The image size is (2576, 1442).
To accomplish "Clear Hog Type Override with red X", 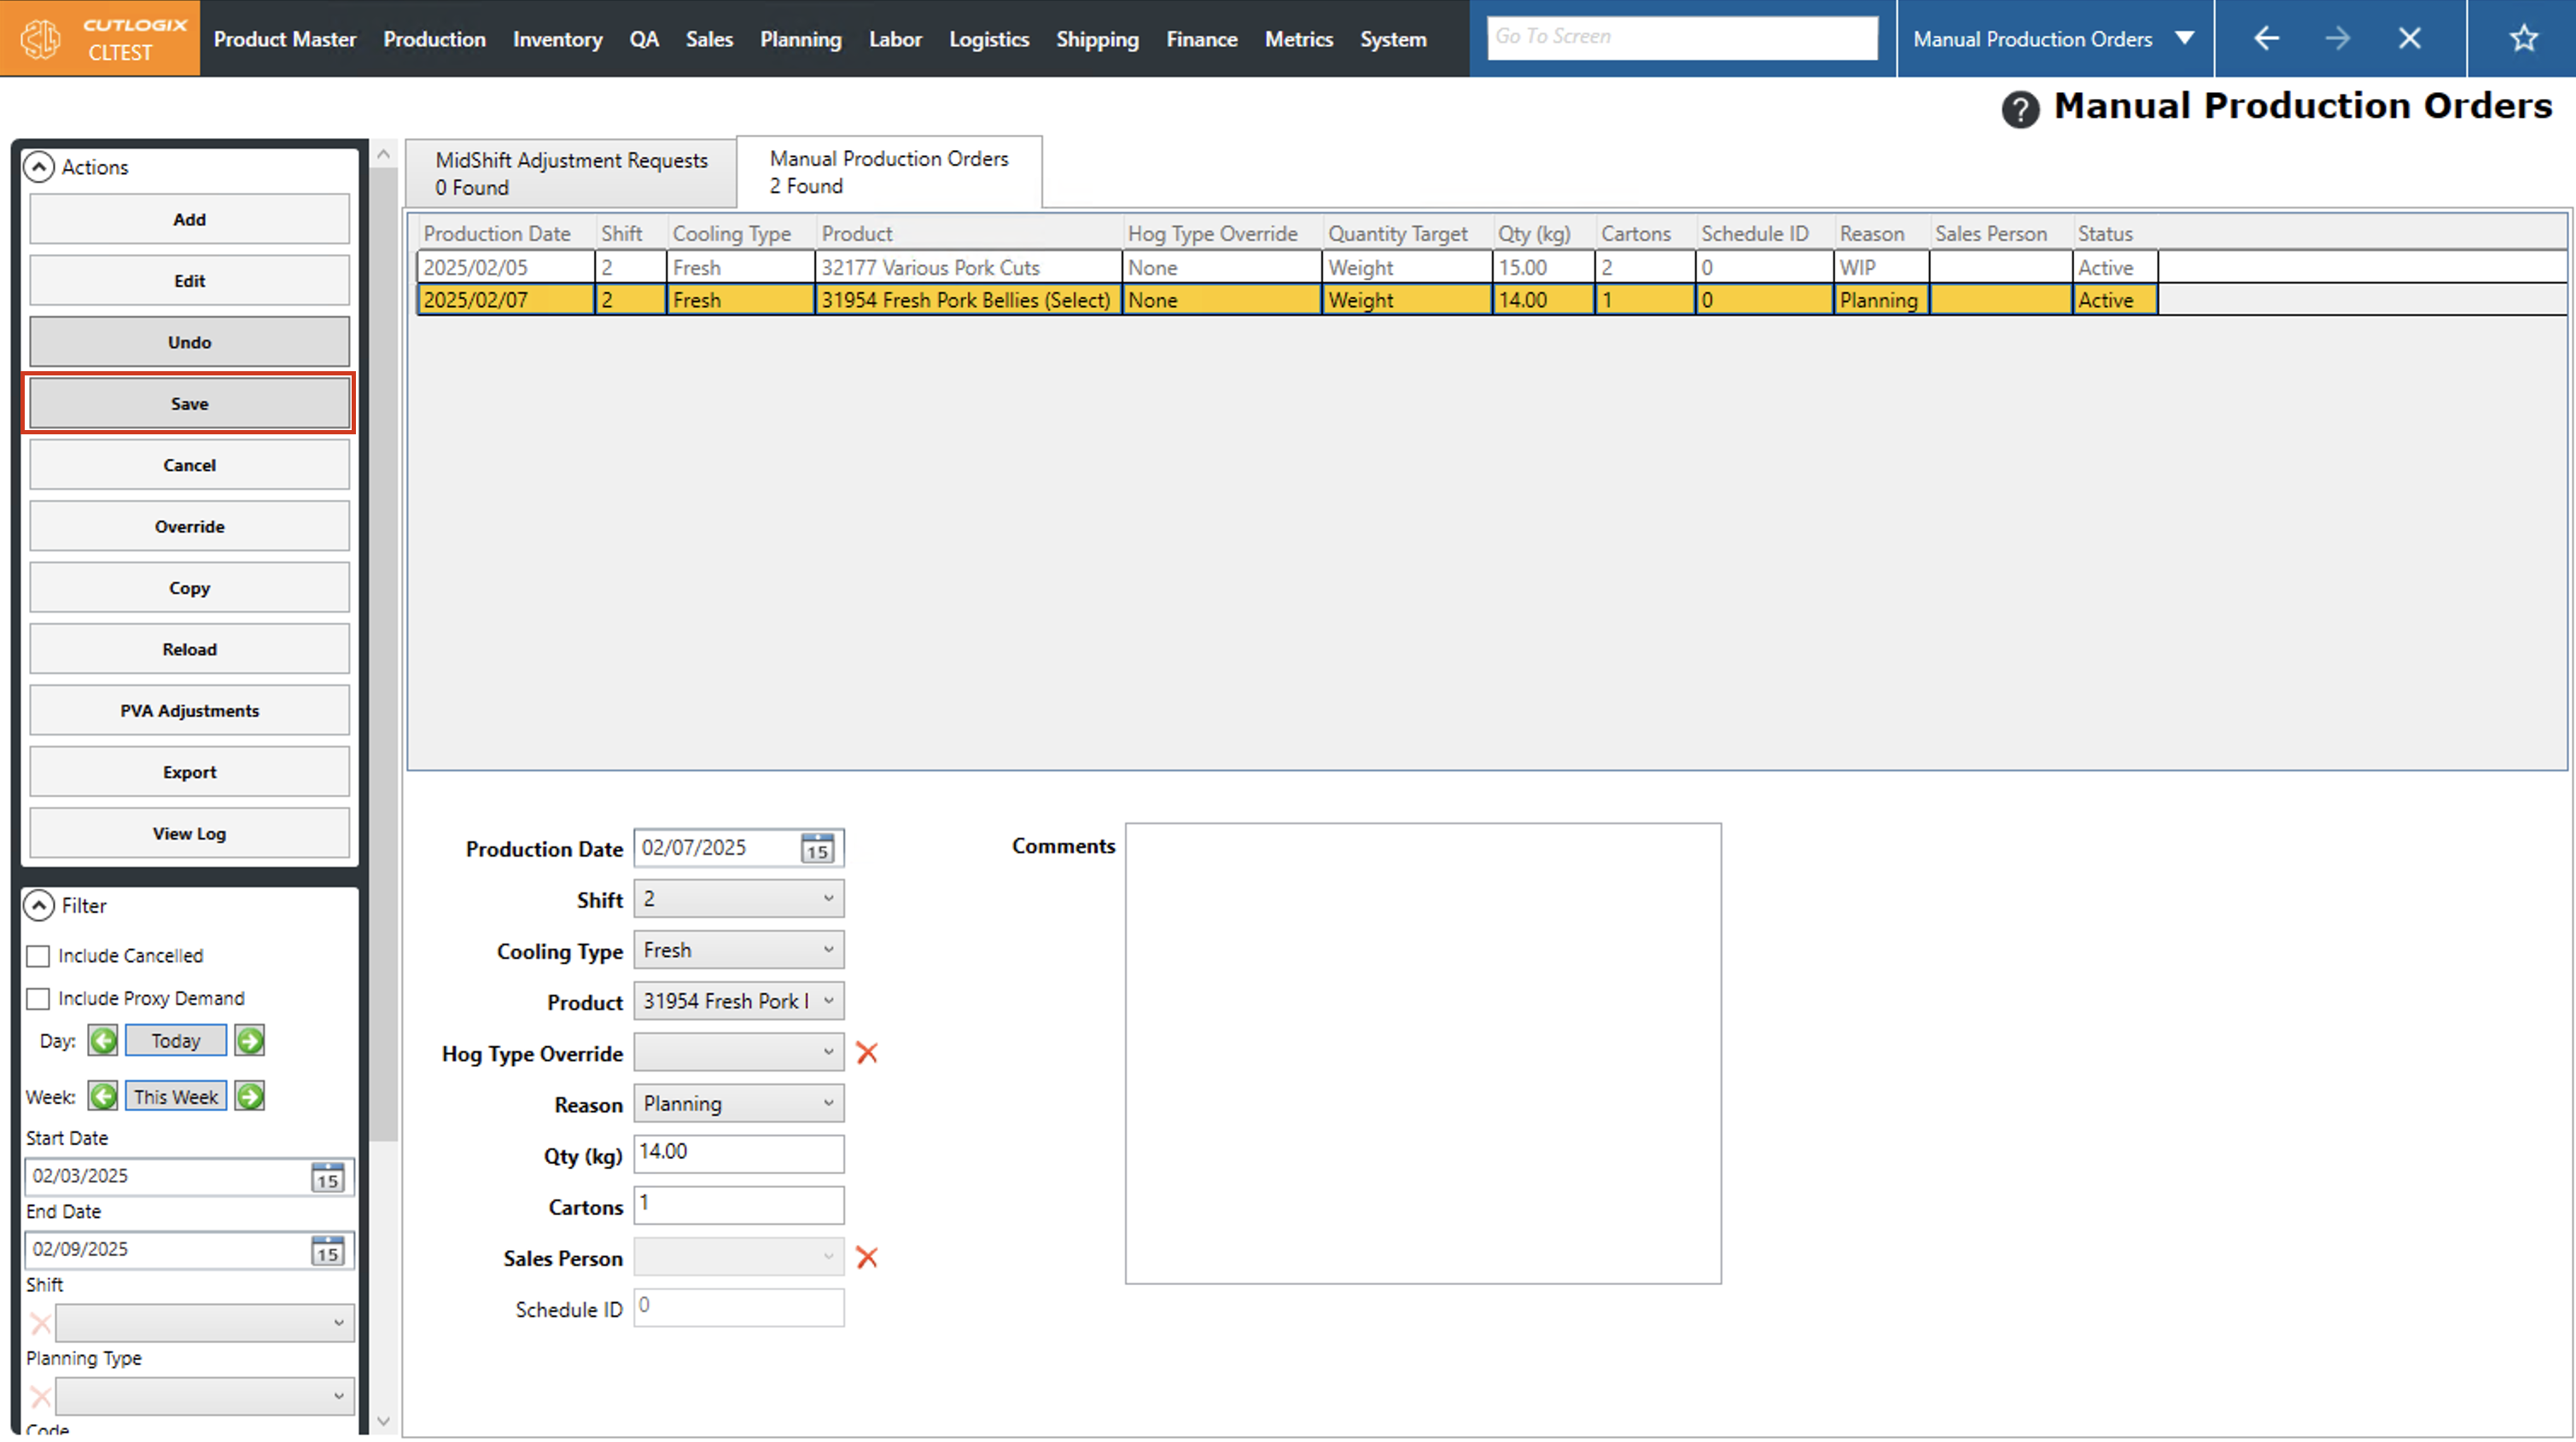I will point(867,1053).
